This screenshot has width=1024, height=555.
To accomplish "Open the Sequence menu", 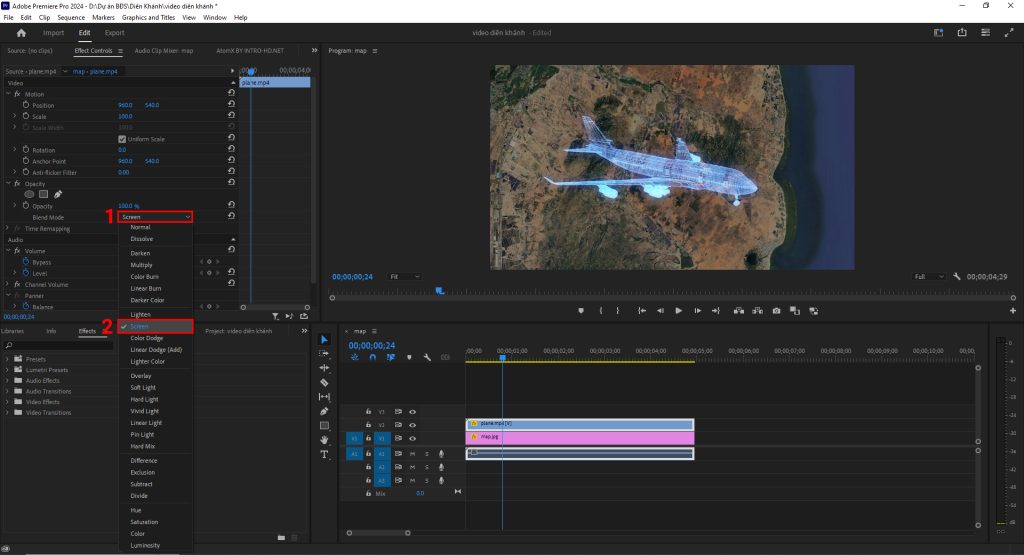I will point(71,18).
